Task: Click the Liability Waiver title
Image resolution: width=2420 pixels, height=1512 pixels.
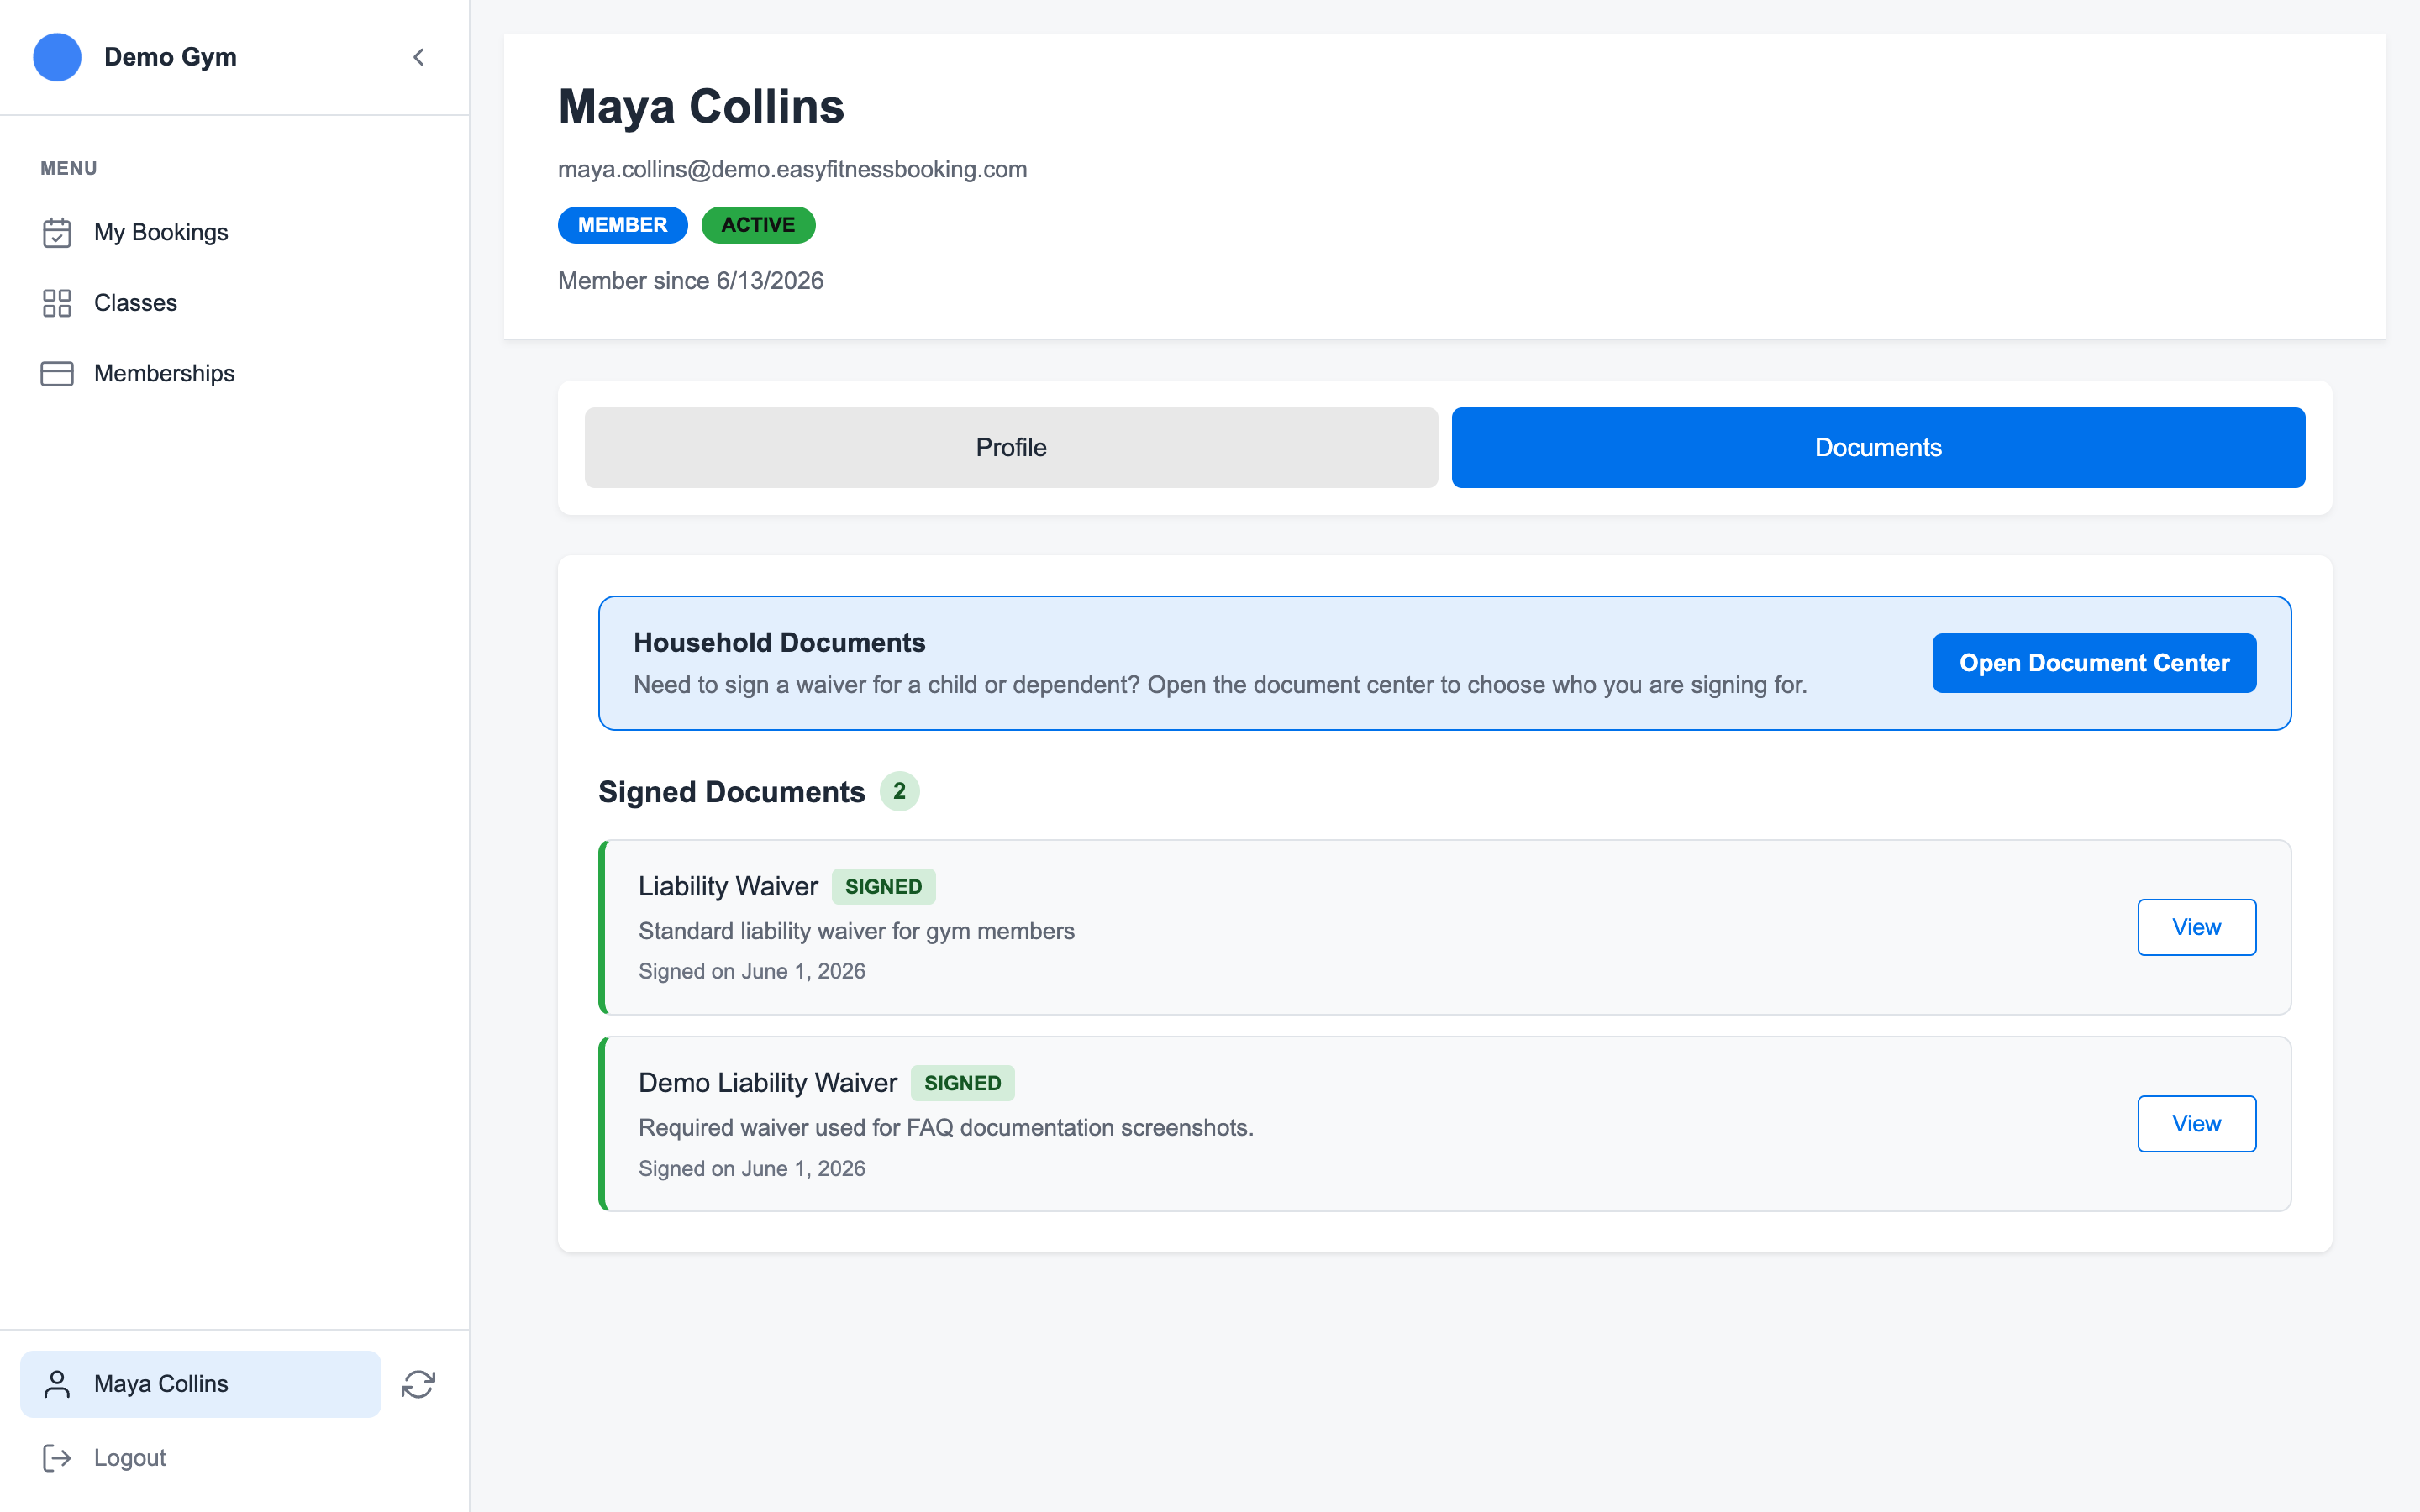Action: tap(728, 887)
